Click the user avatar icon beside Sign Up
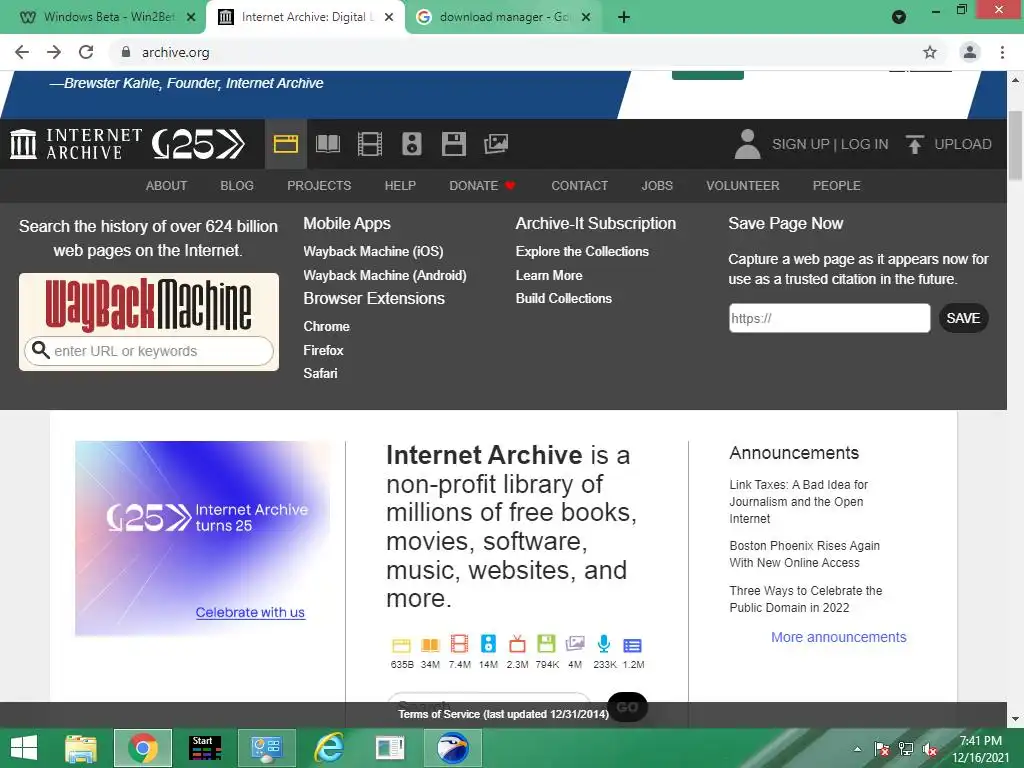 (x=747, y=144)
